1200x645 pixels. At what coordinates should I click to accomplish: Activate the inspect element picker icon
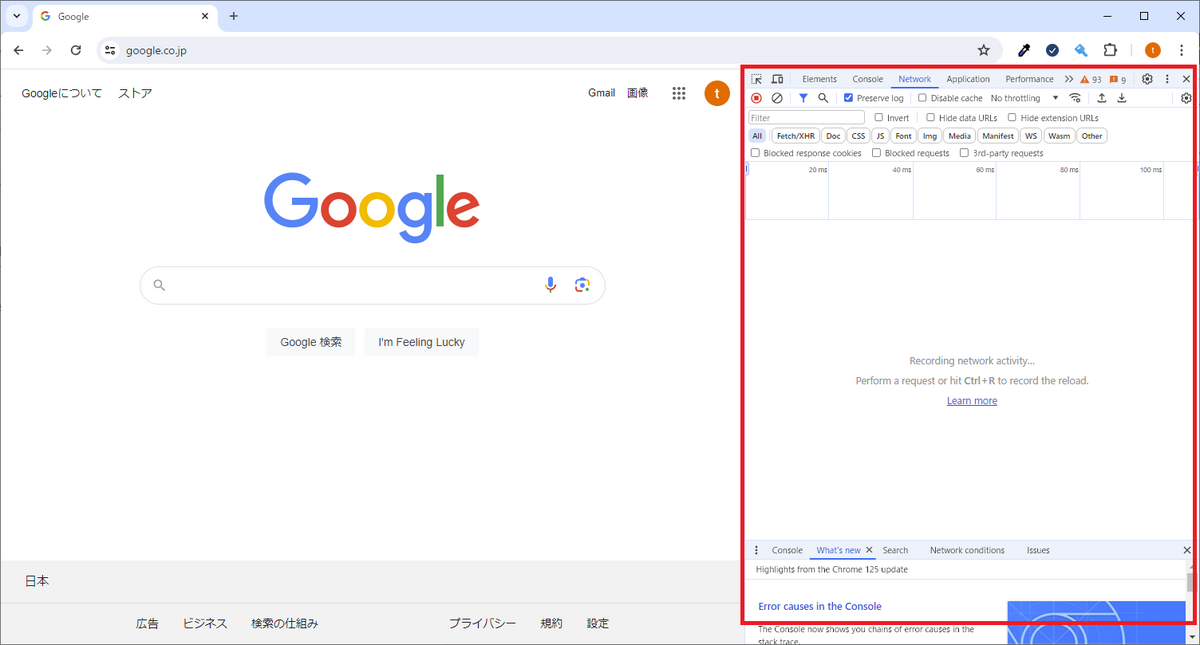(x=756, y=79)
